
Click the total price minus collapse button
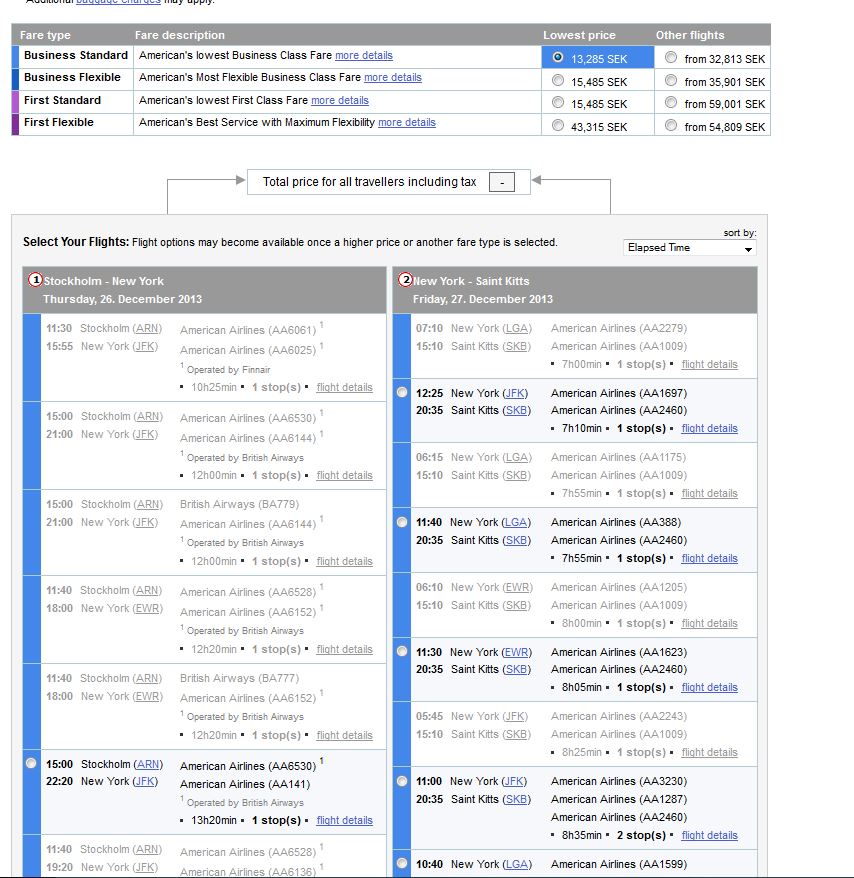pyautogui.click(x=503, y=182)
